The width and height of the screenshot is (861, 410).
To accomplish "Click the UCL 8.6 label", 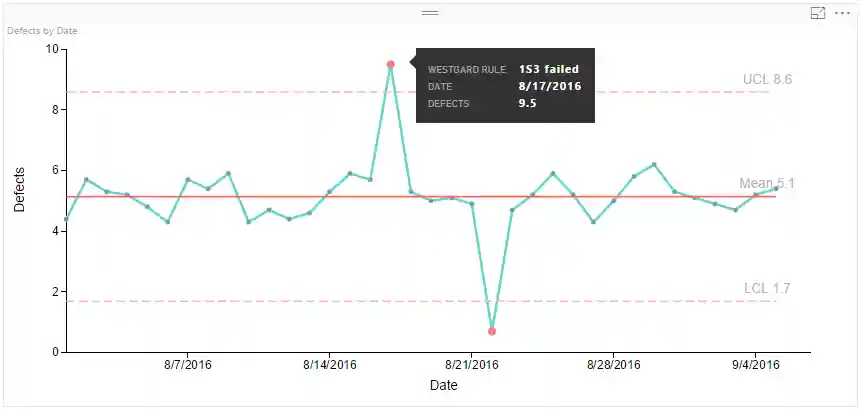I will (x=767, y=79).
